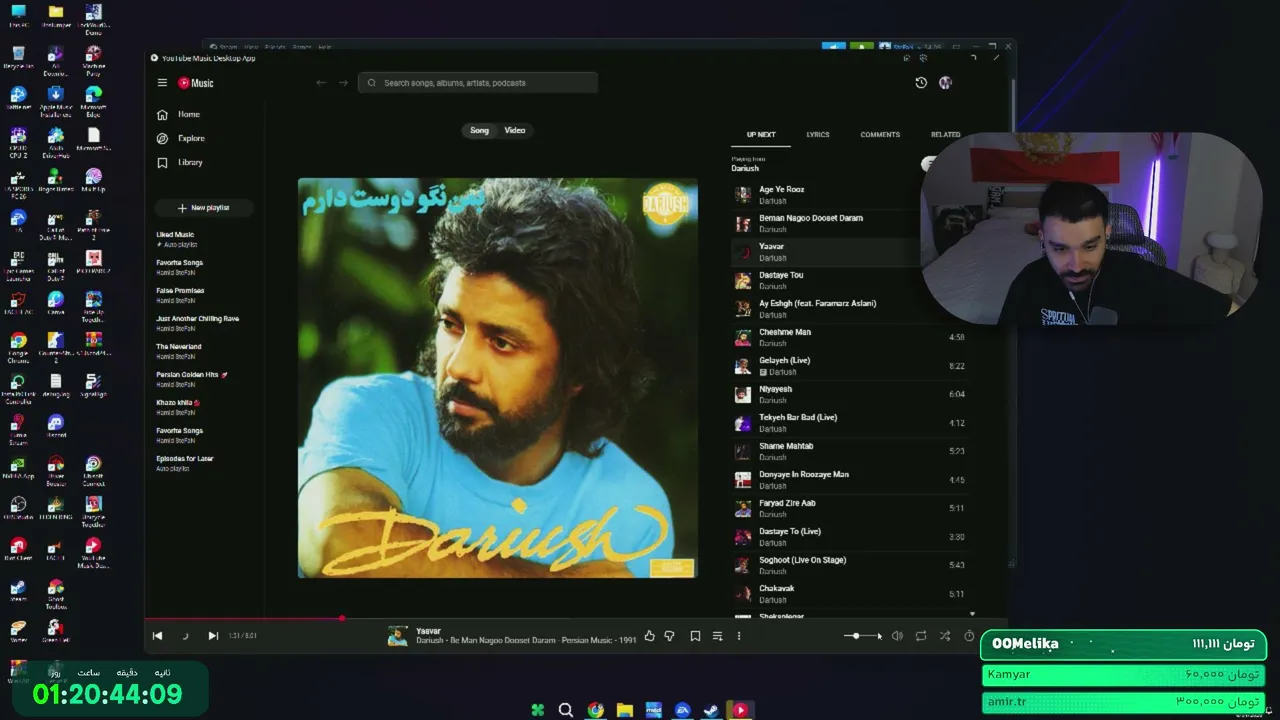
Task: Toggle shuffle mode
Action: point(945,636)
